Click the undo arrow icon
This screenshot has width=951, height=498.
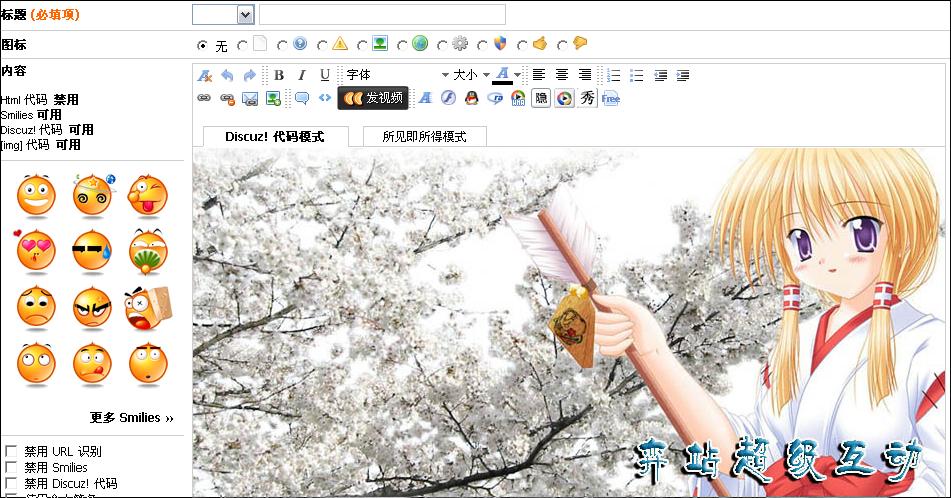pyautogui.click(x=227, y=75)
